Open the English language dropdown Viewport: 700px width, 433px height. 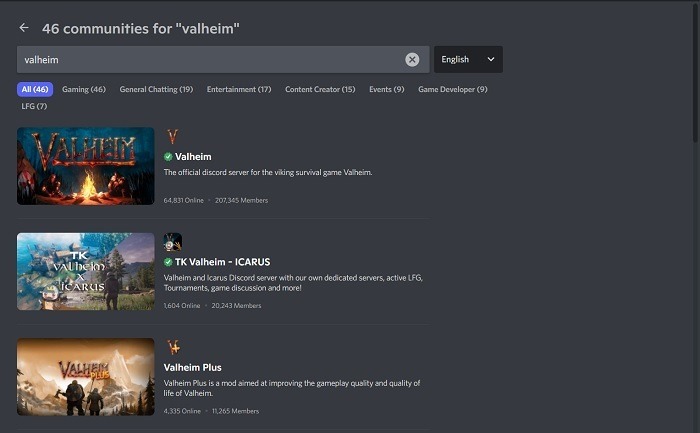tap(468, 59)
